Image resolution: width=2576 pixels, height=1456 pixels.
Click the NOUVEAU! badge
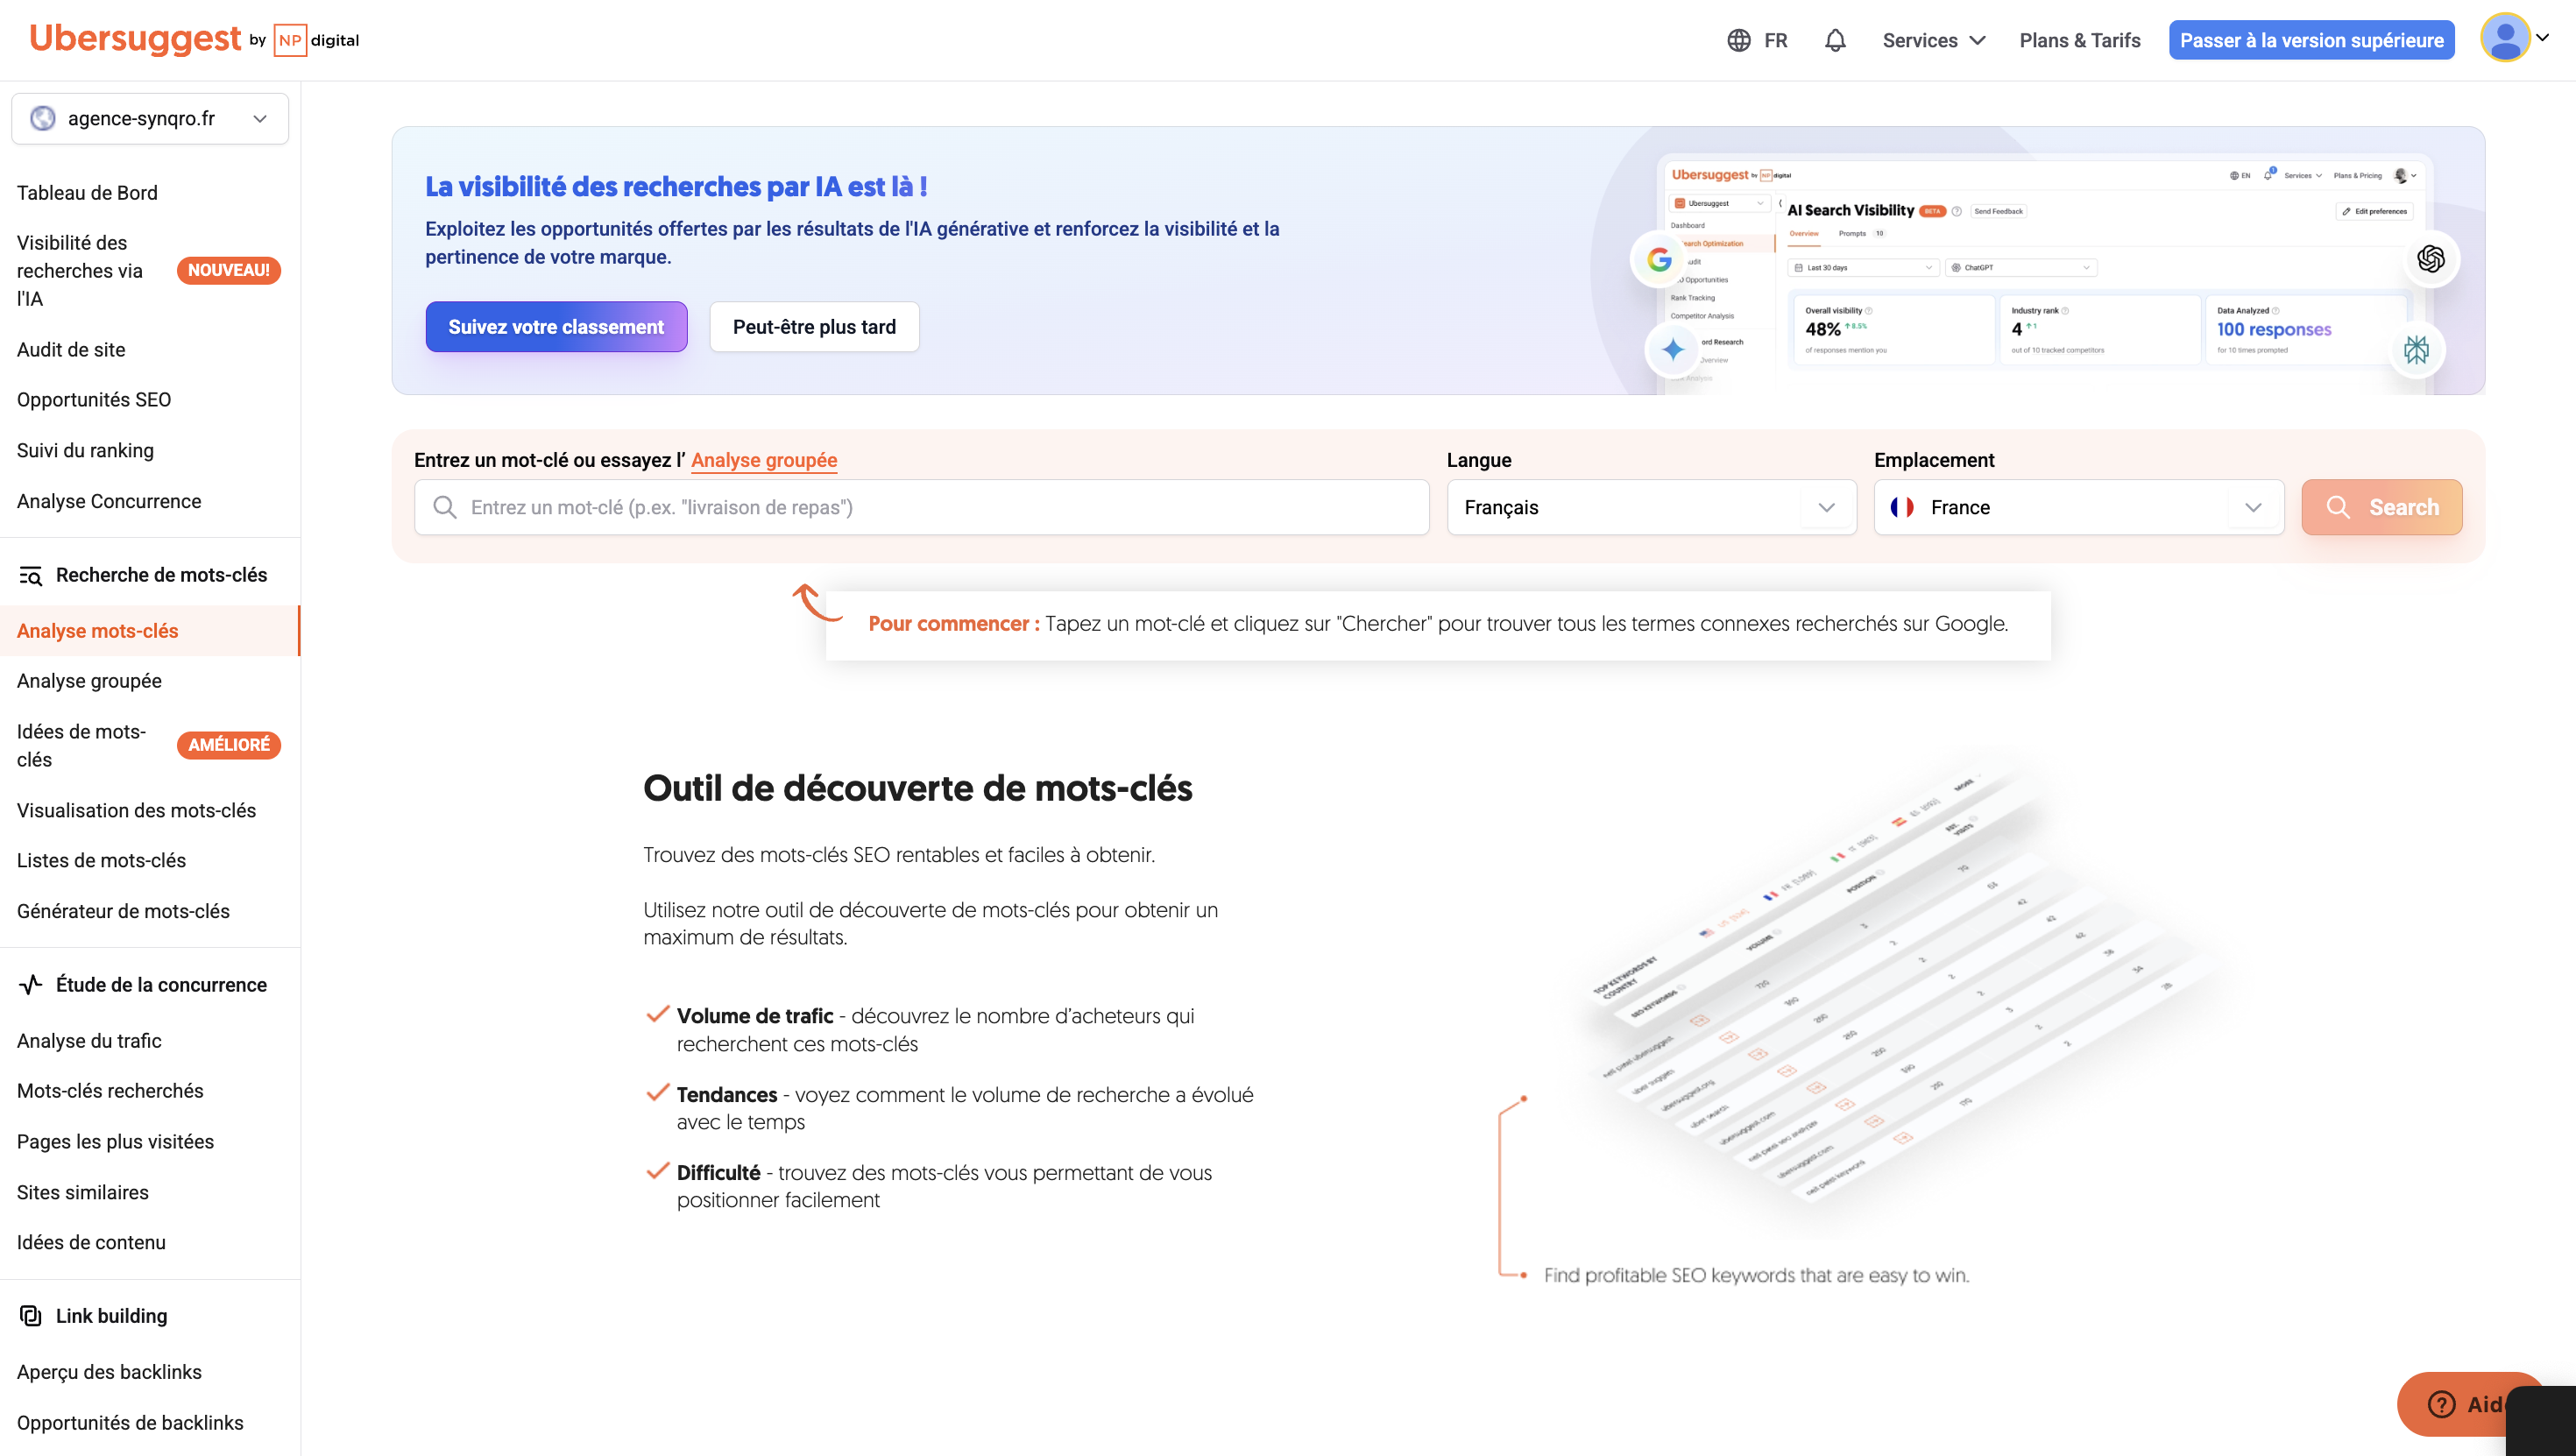pyautogui.click(x=229, y=270)
